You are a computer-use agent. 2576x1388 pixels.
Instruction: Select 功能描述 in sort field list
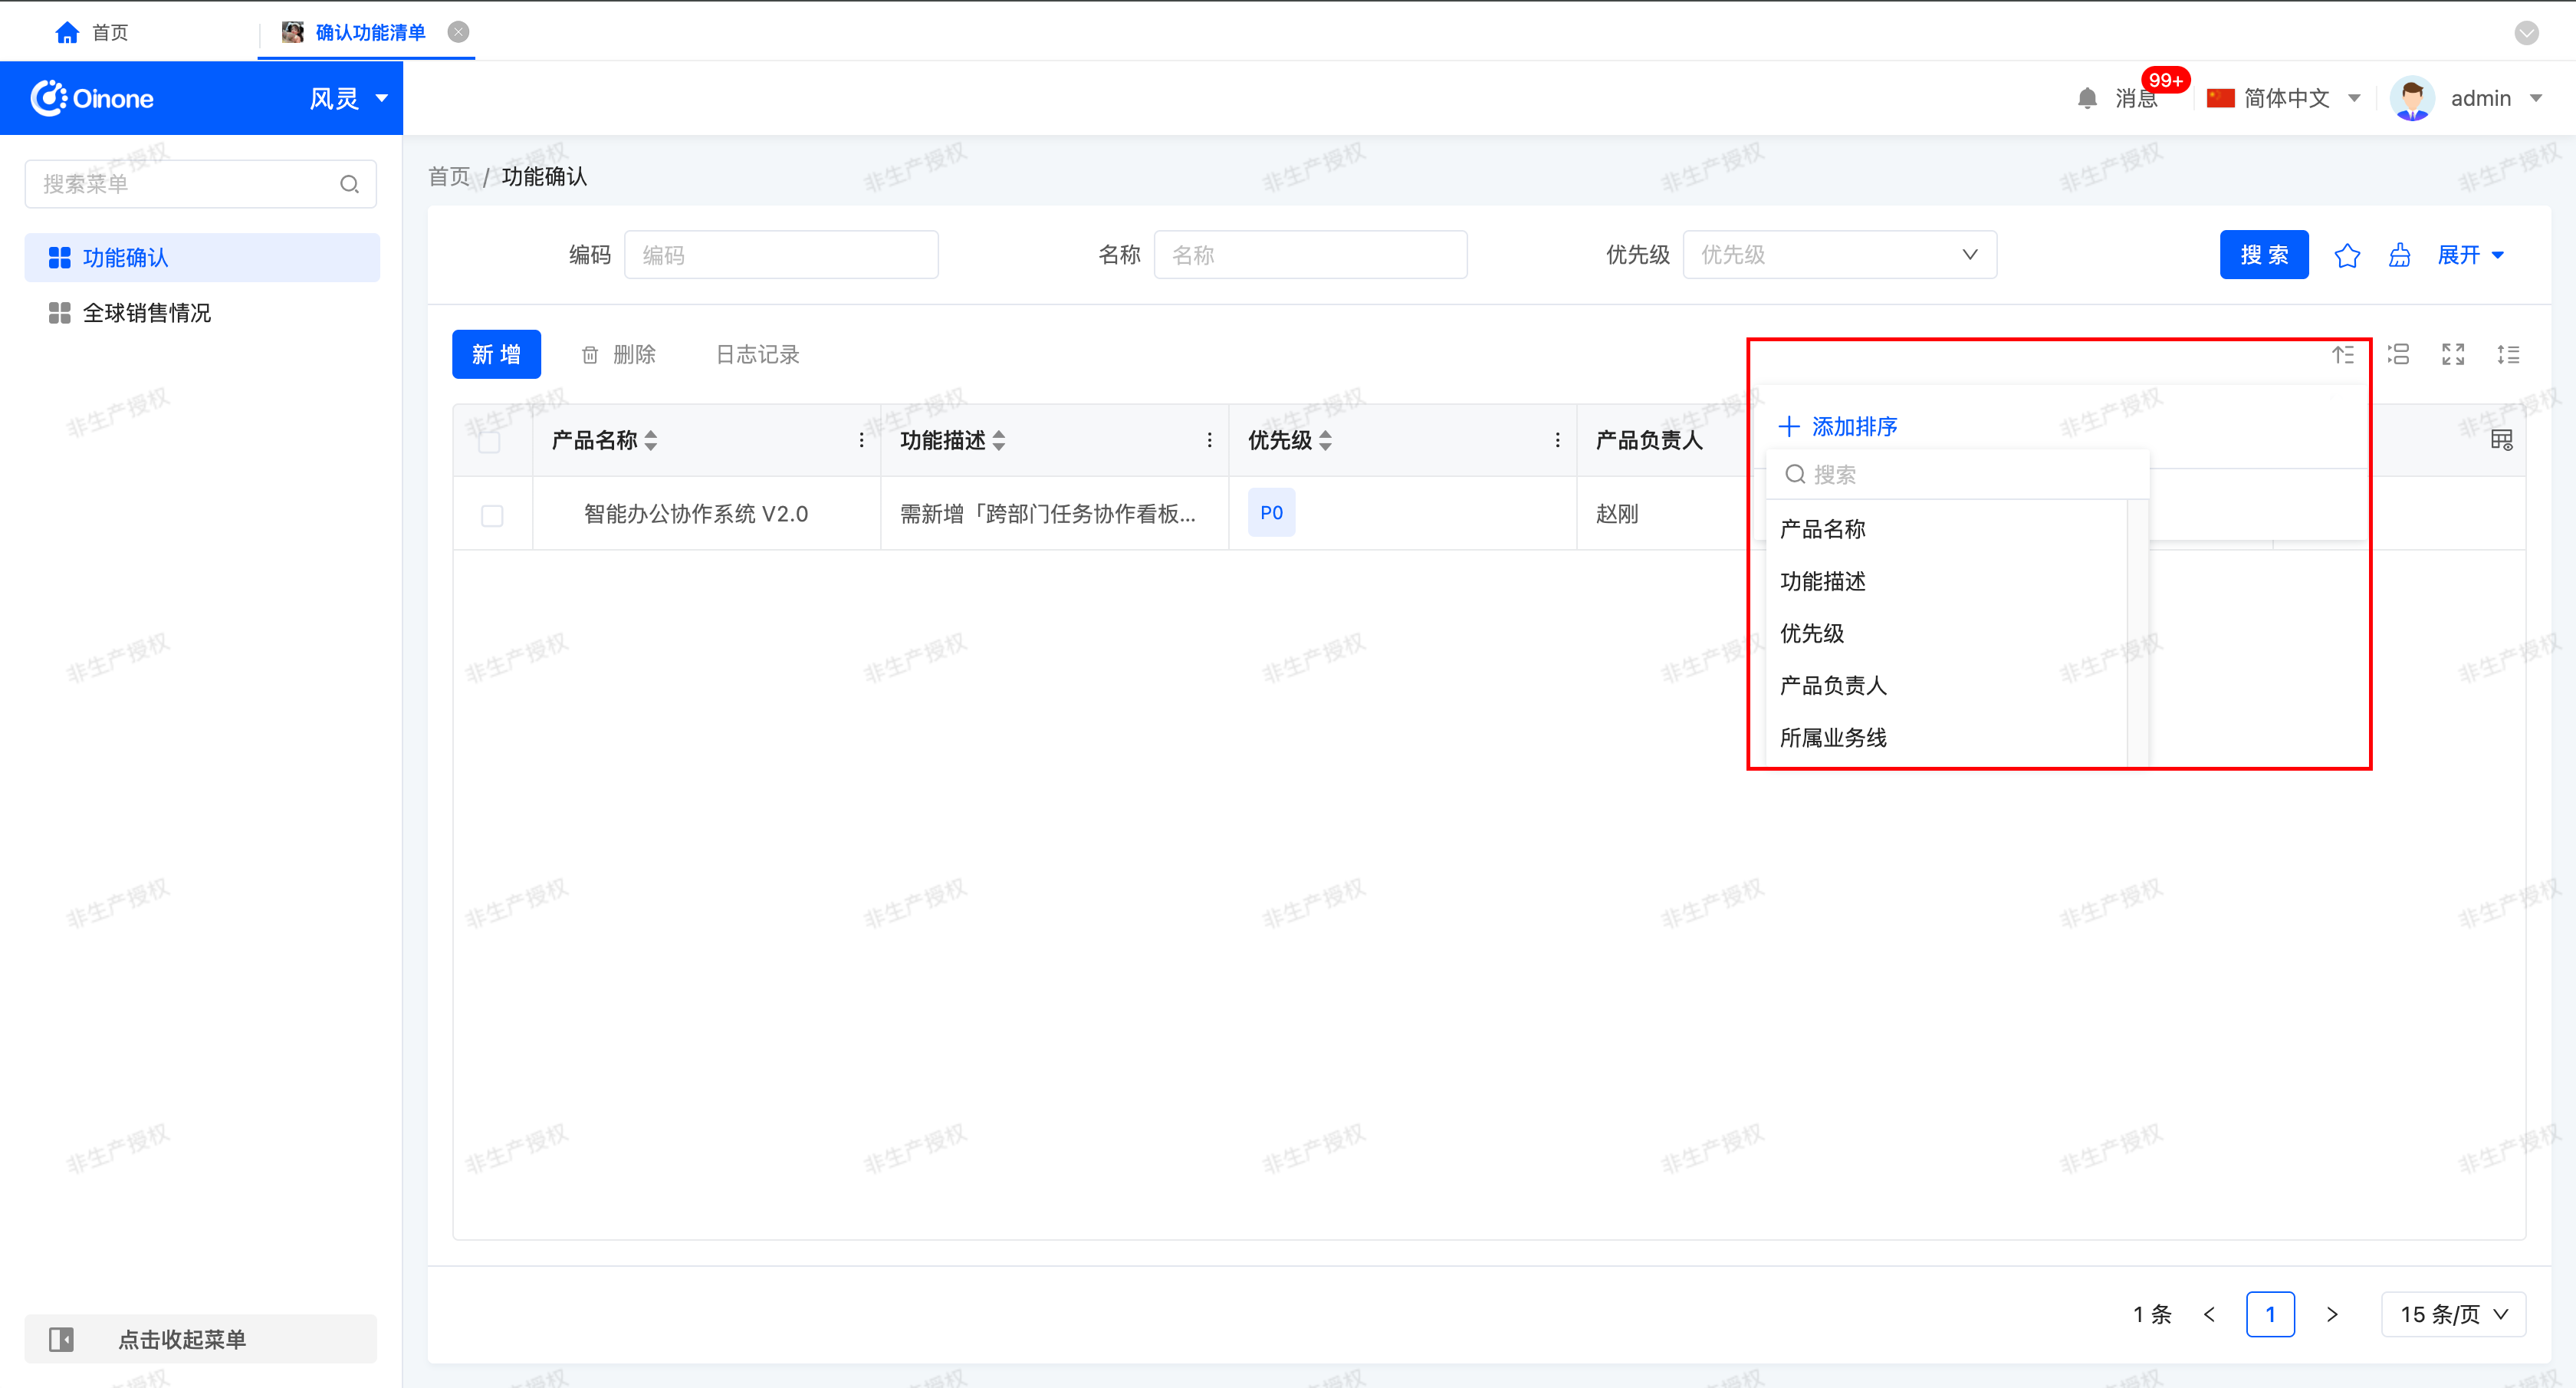pos(1823,581)
